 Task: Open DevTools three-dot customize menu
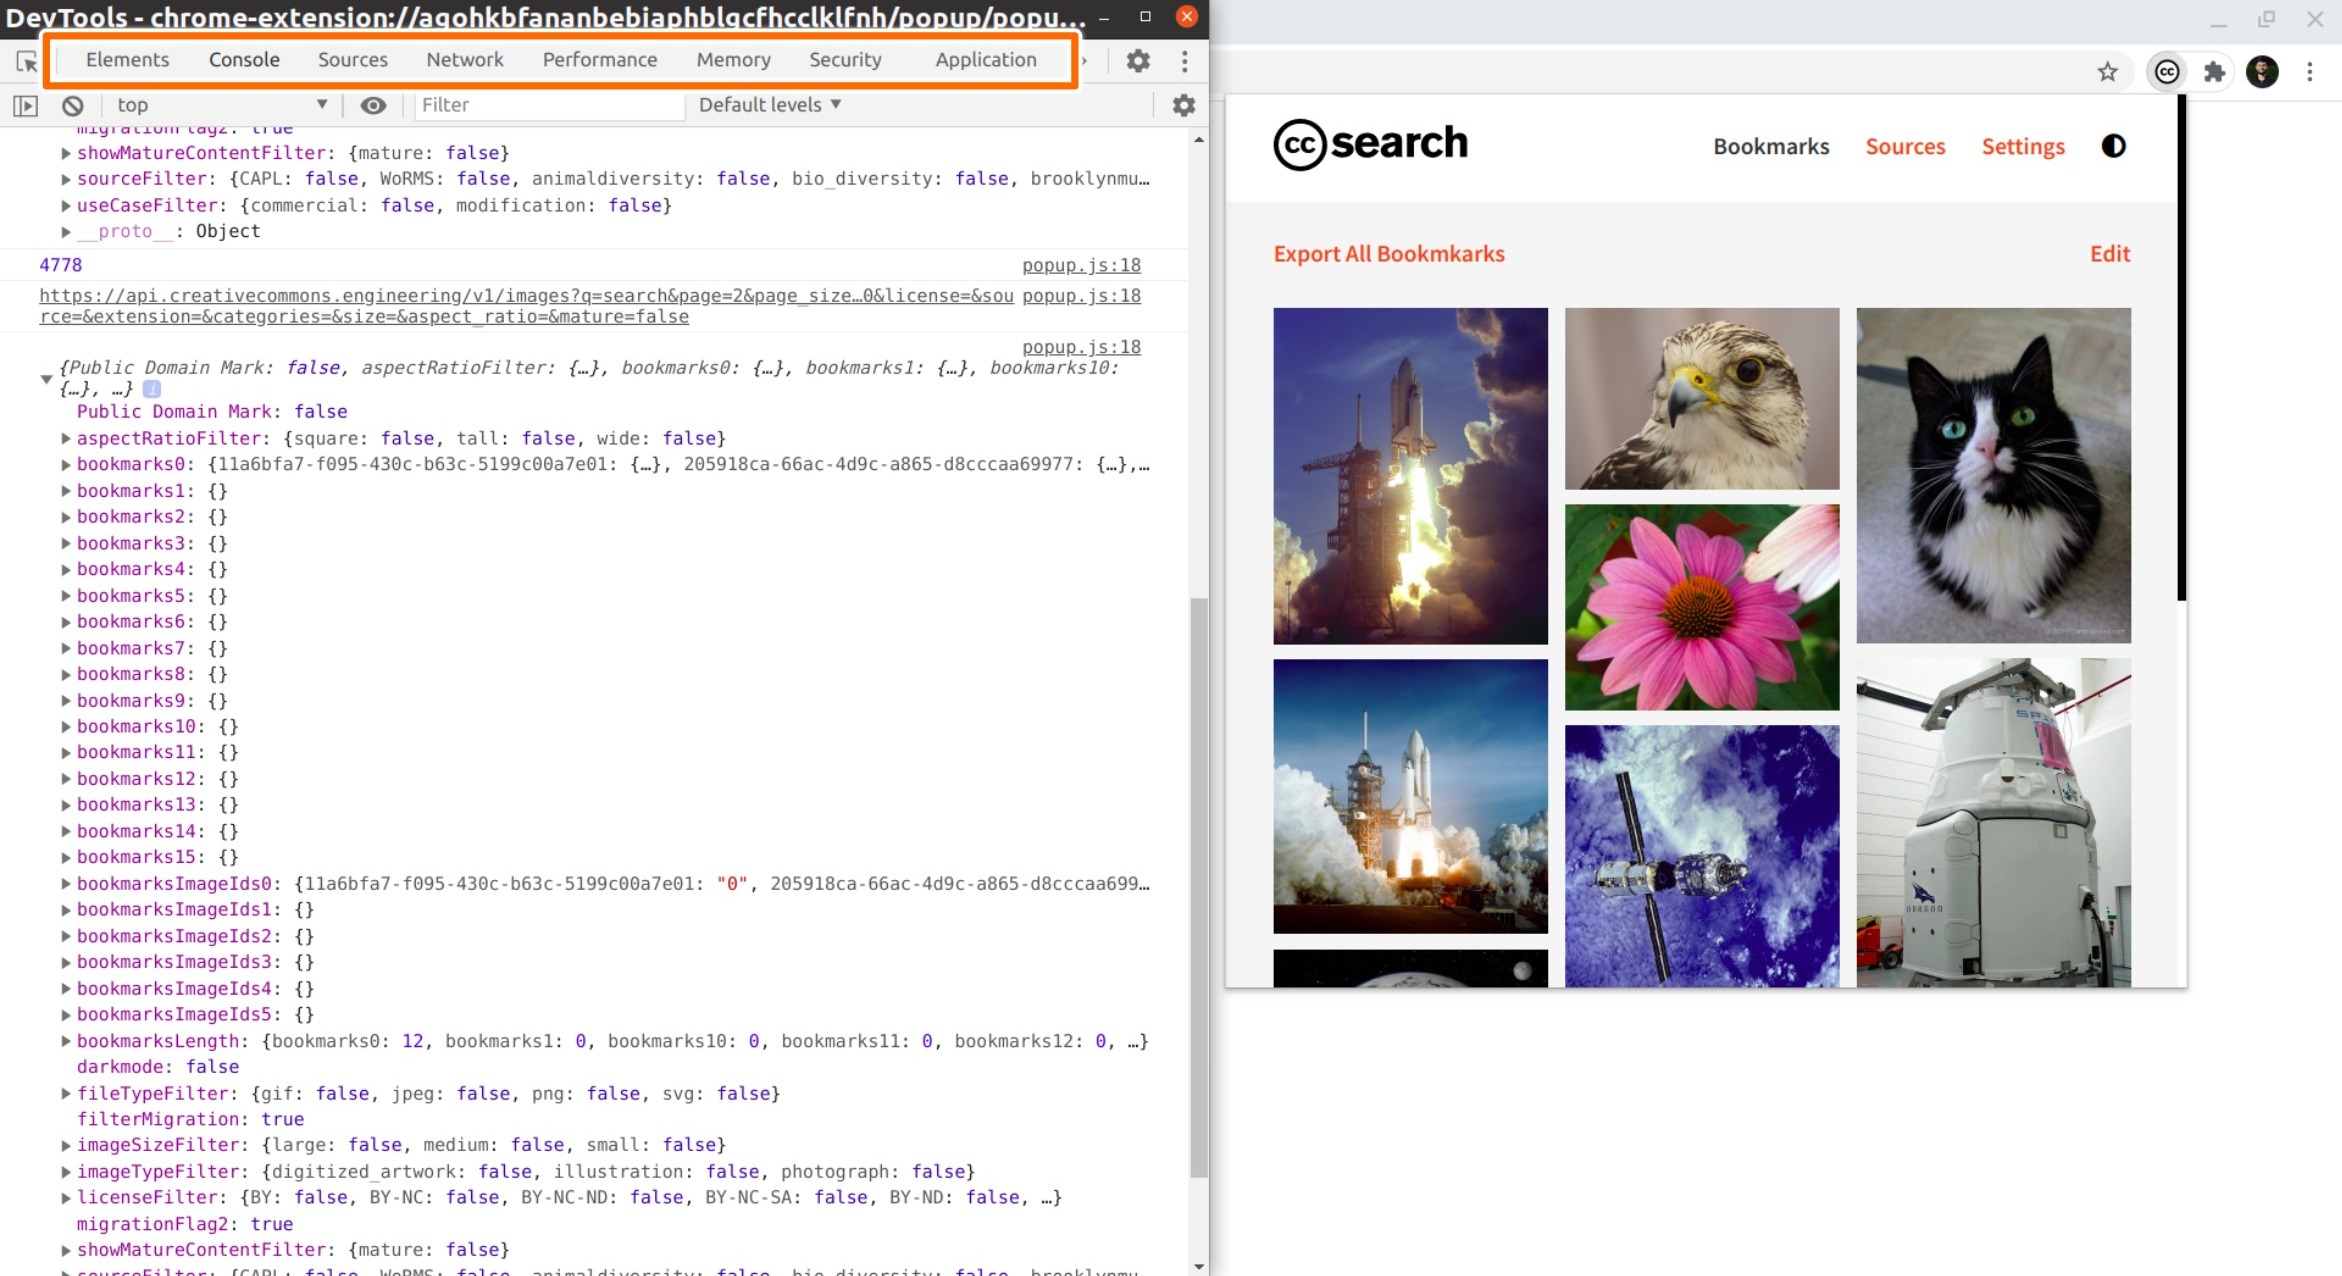pos(1185,60)
